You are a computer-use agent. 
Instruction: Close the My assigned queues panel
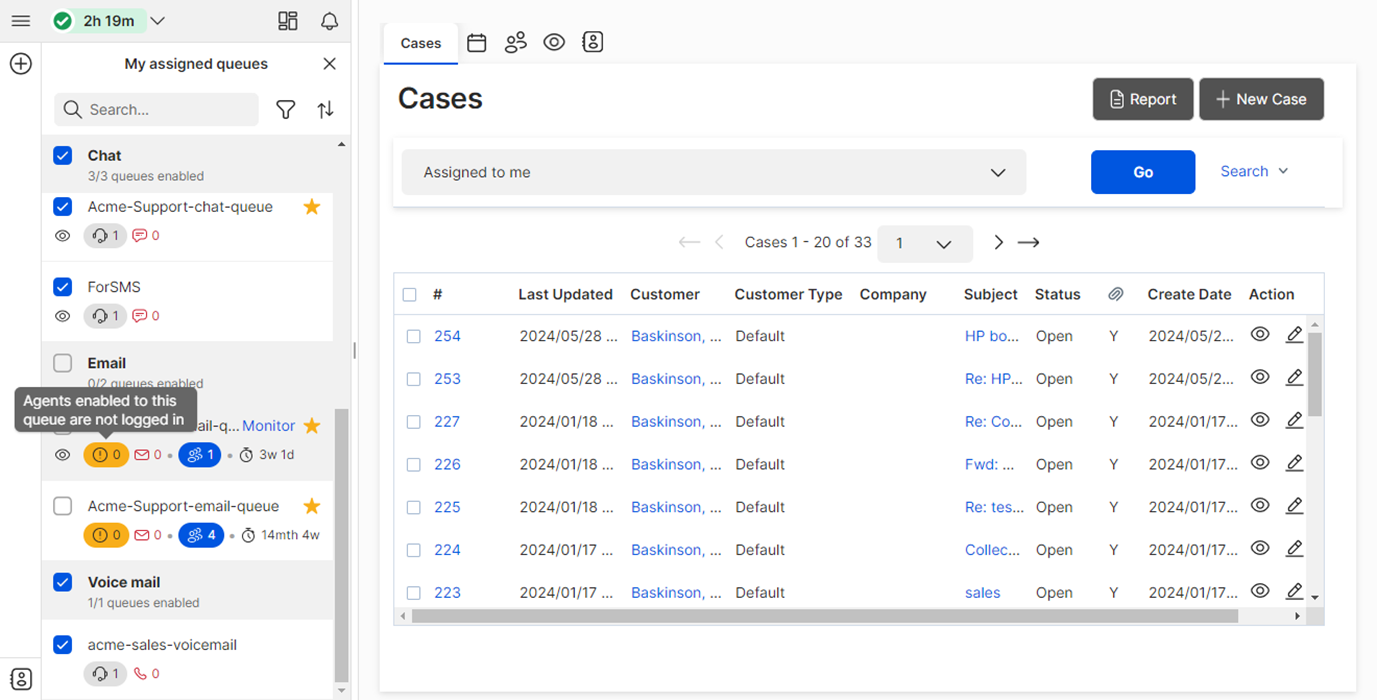[x=329, y=64]
